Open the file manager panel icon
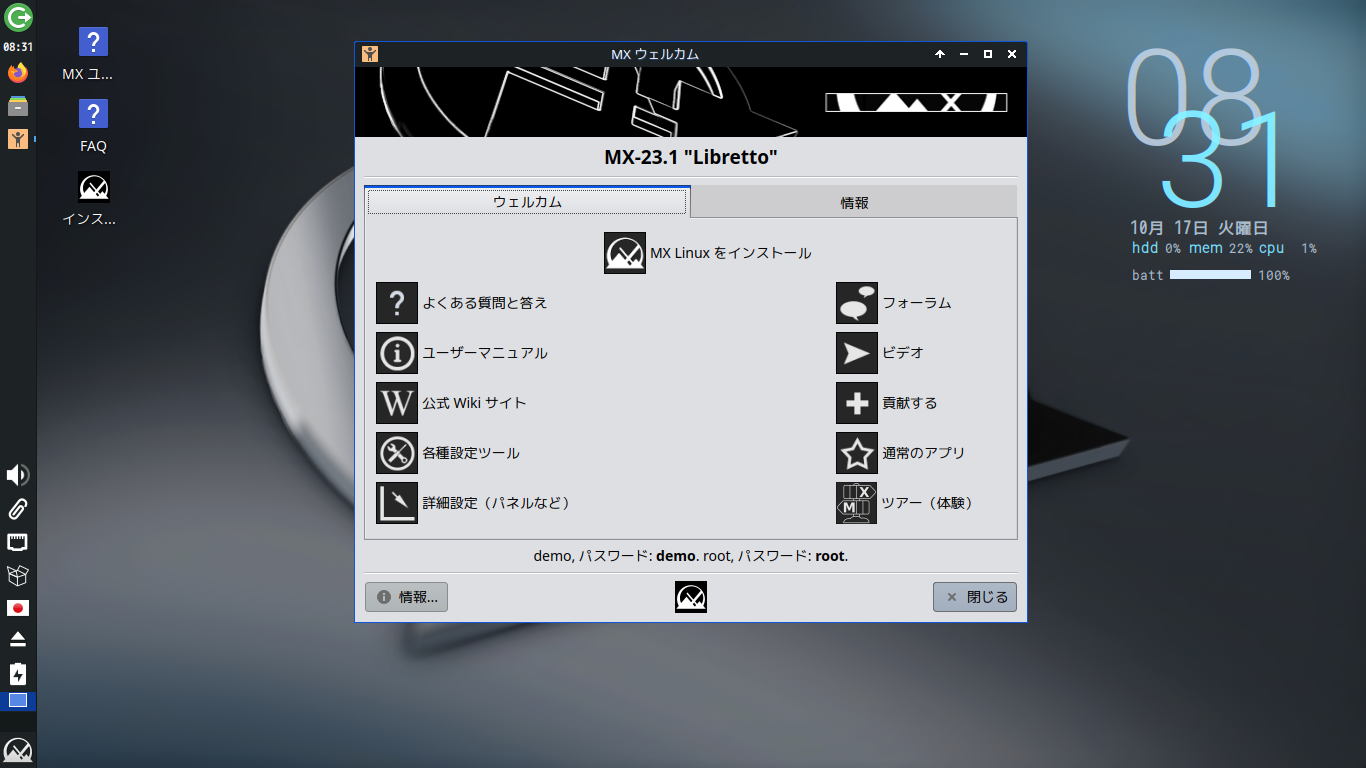 pyautogui.click(x=18, y=106)
